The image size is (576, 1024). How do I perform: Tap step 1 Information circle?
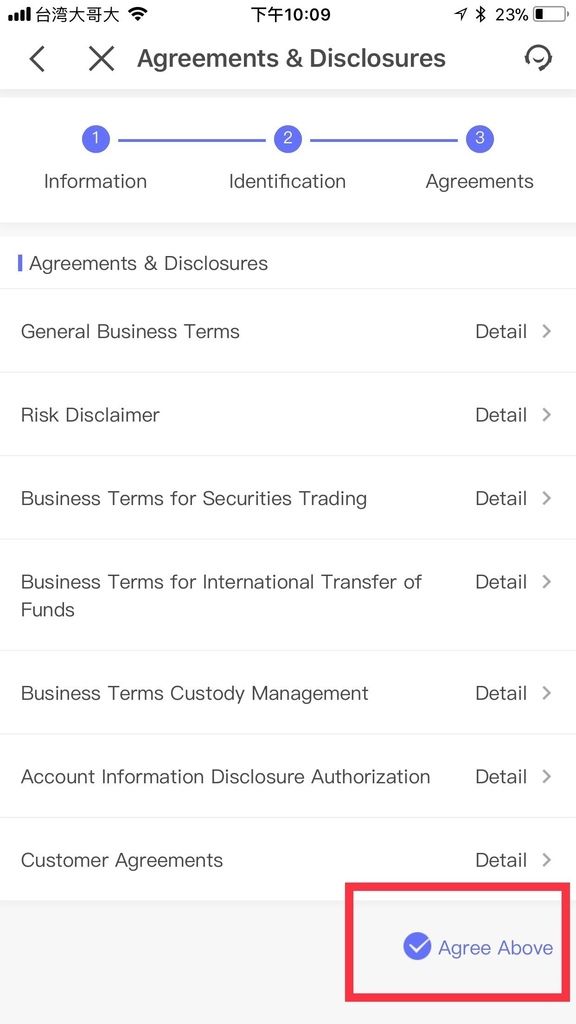click(95, 139)
